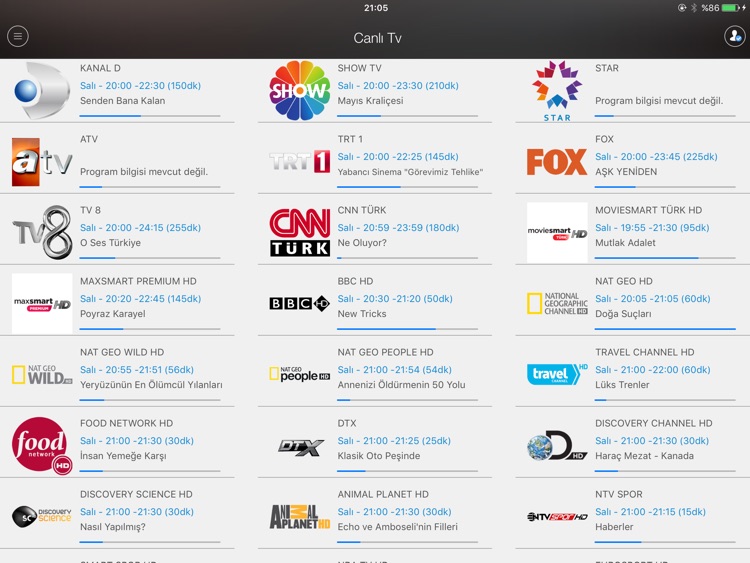Tap the FOX logo
750x563 pixels.
click(x=557, y=162)
